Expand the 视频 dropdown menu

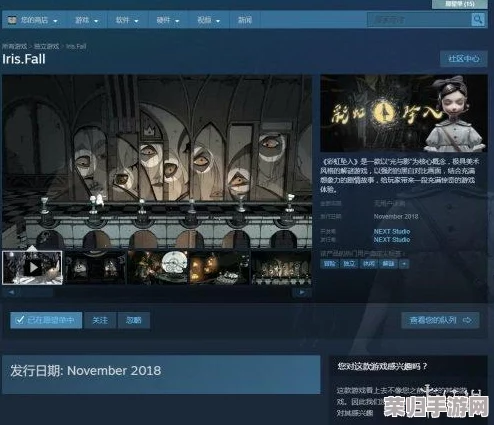tap(209, 20)
